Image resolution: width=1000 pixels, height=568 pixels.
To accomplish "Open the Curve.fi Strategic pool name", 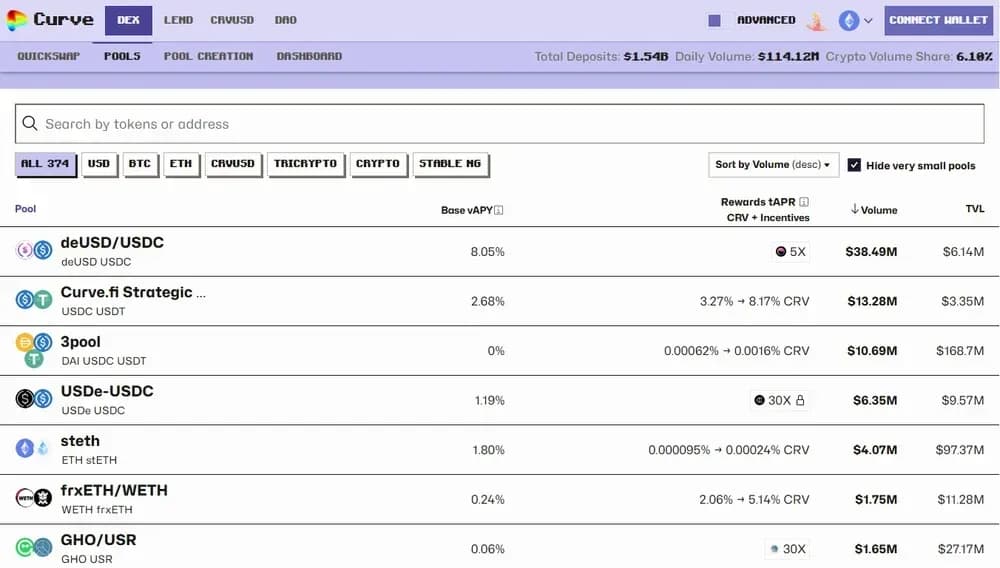I will click(x=133, y=293).
